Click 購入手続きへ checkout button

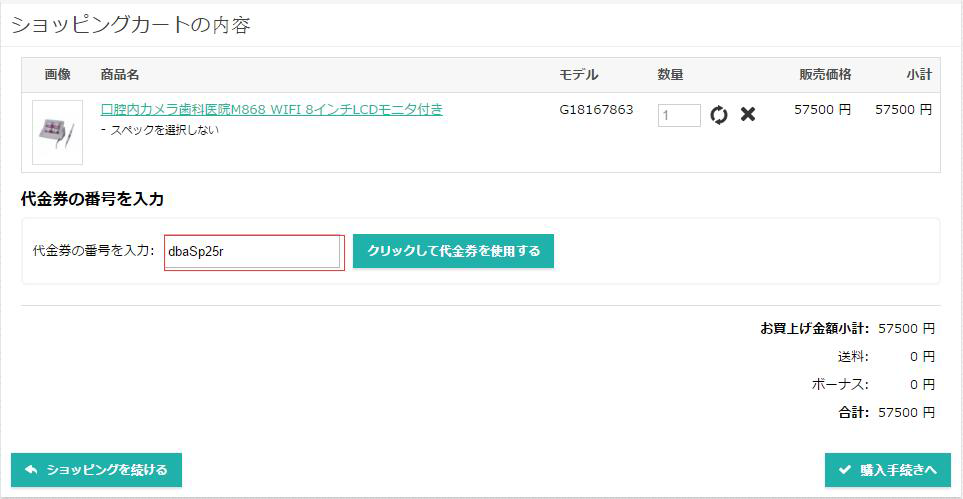pyautogui.click(x=888, y=470)
